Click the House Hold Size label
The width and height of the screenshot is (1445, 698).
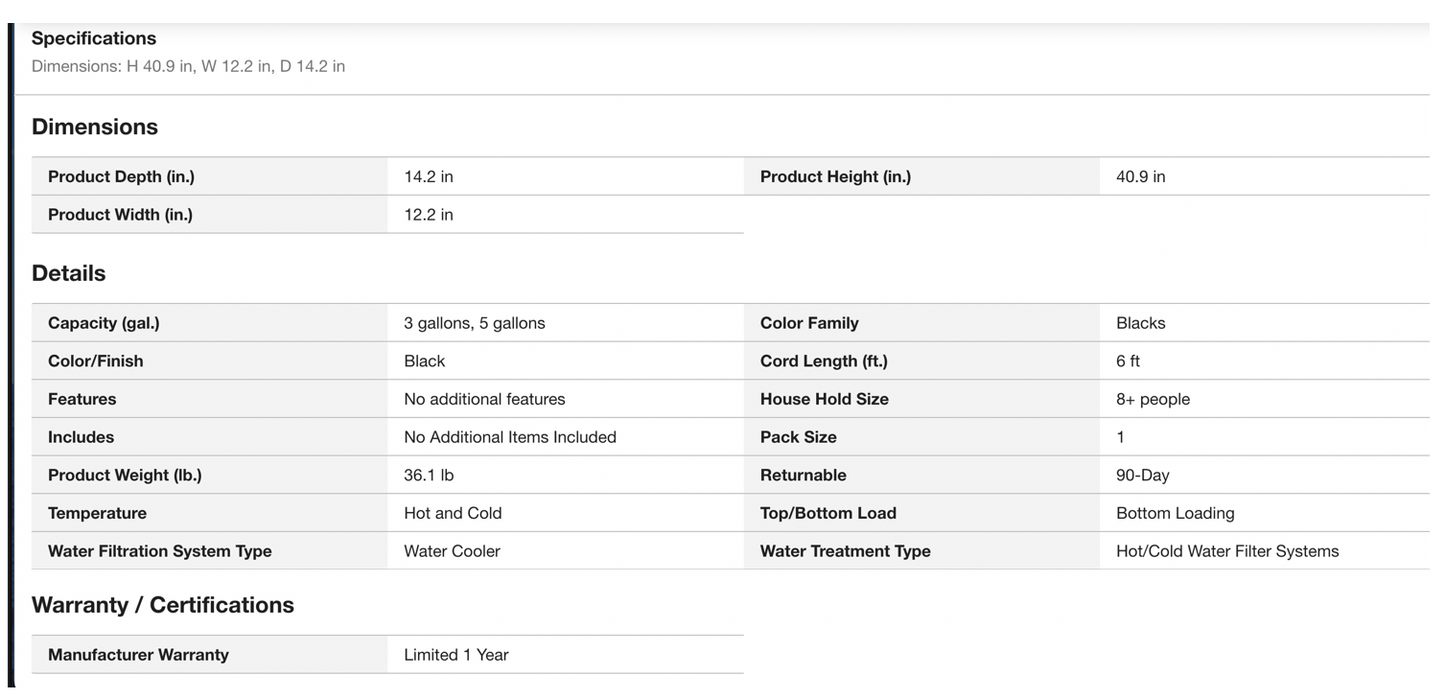pyautogui.click(x=824, y=399)
